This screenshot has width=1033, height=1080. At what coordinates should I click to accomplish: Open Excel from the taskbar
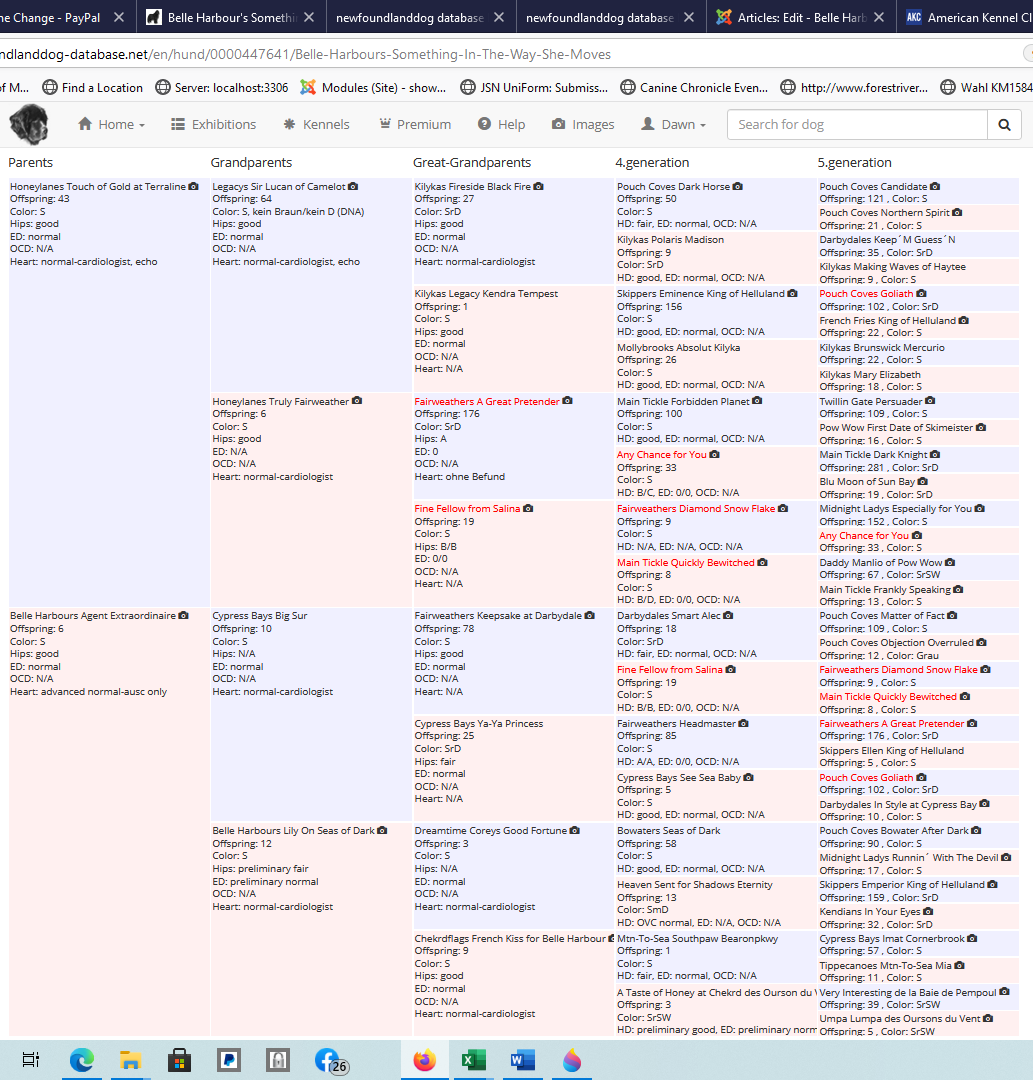pos(473,1060)
